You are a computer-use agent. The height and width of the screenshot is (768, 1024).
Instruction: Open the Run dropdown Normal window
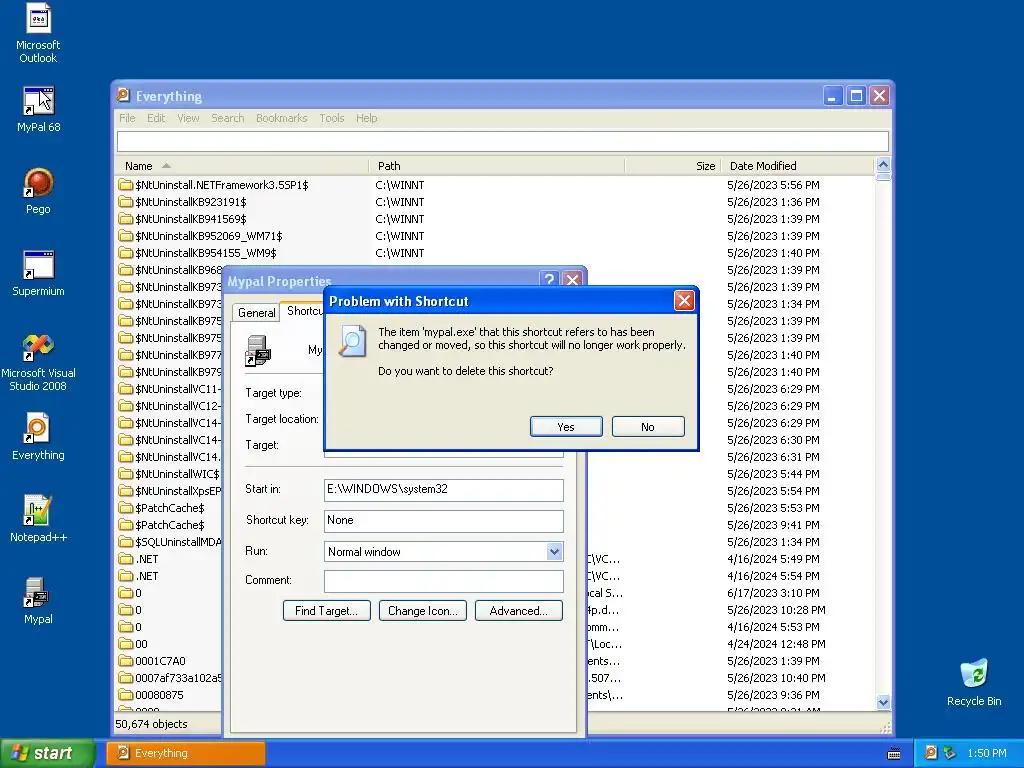554,552
